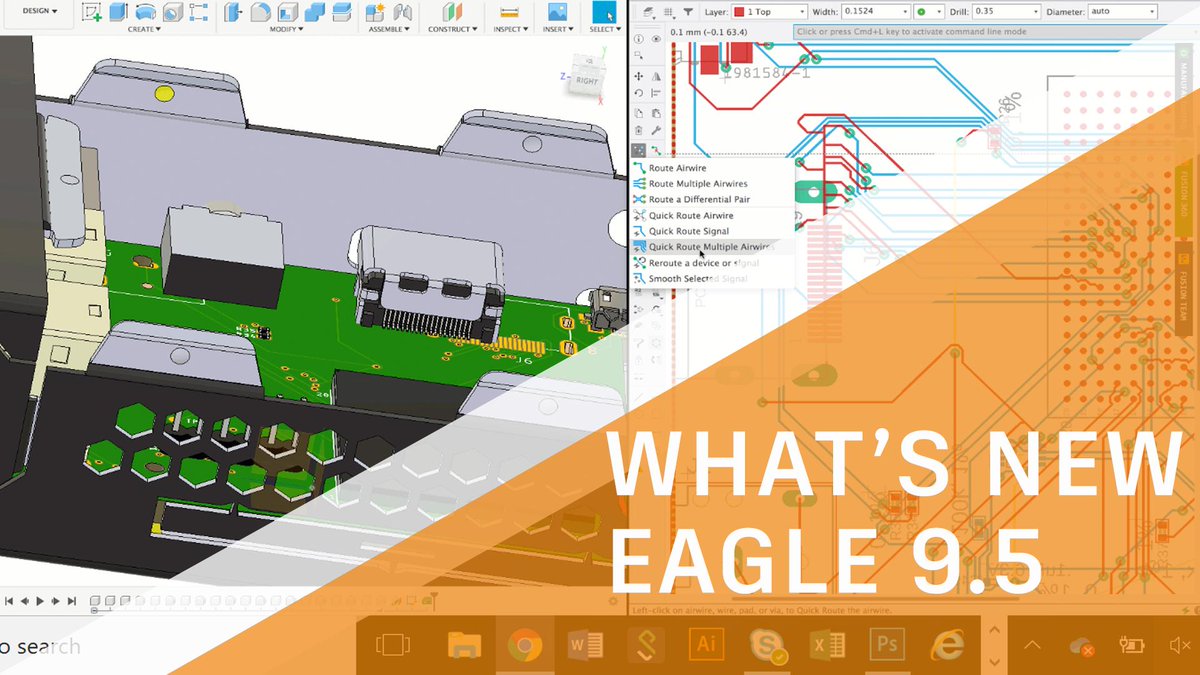Click the EAGLE selection filter funnel icon
The width and height of the screenshot is (1200, 675).
(689, 12)
